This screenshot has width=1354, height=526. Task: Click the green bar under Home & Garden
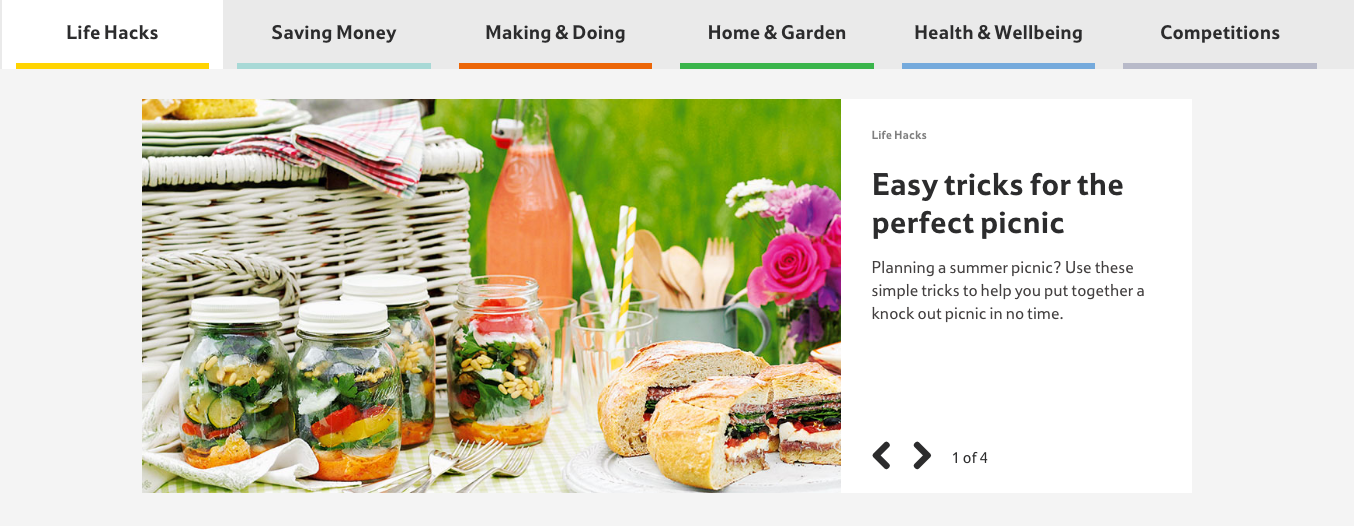[x=777, y=66]
